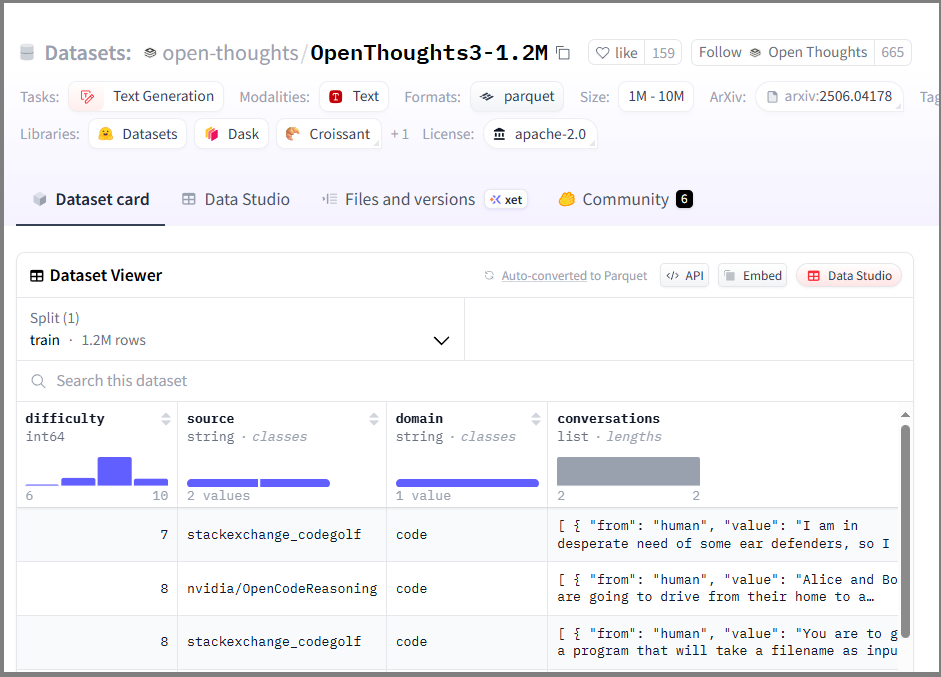Viewport: 941px width, 677px height.
Task: Select the Datasets library tag
Action: pyautogui.click(x=138, y=134)
